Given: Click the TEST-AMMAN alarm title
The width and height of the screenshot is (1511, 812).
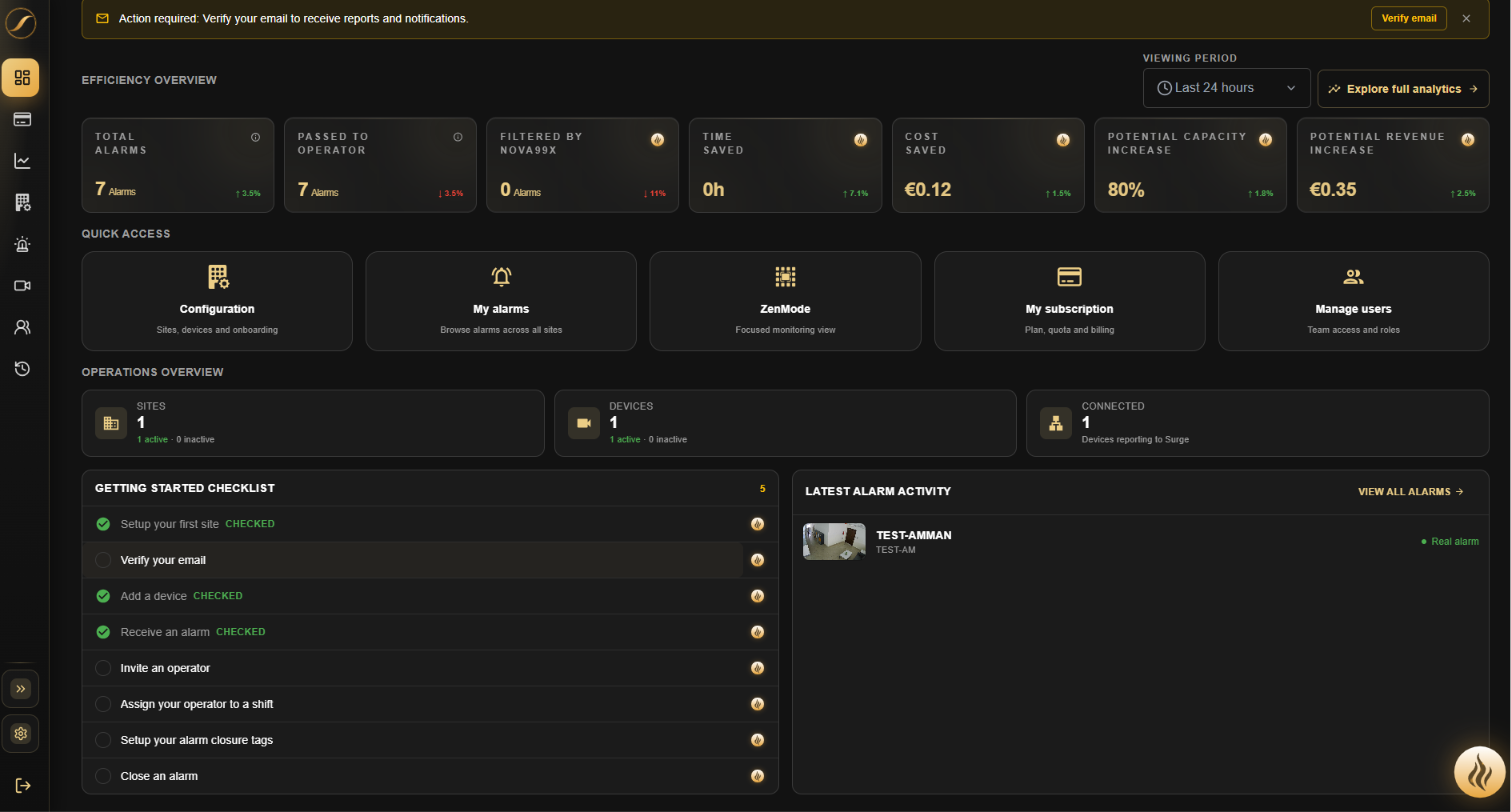Looking at the screenshot, I should pos(913,535).
